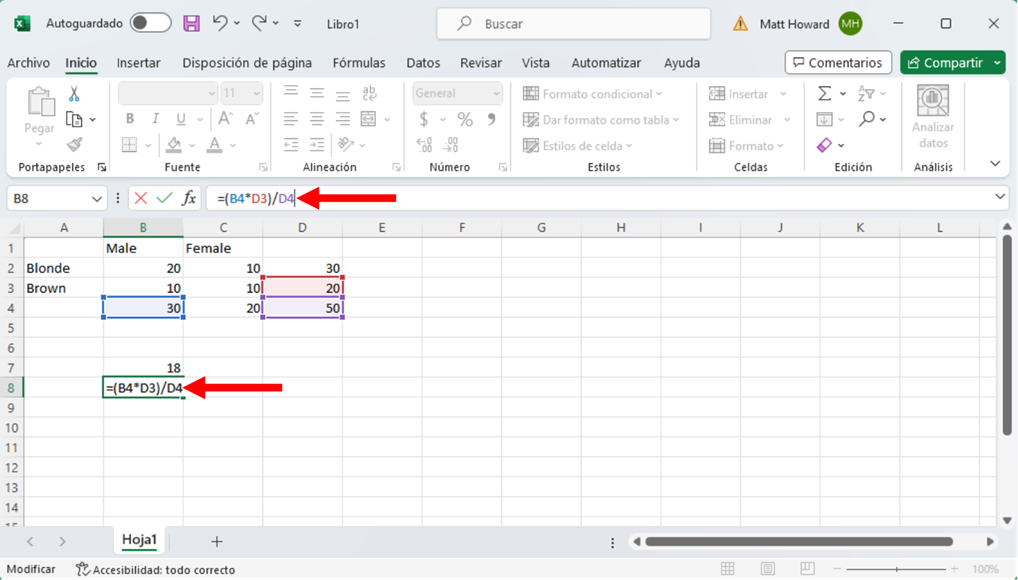Image resolution: width=1018 pixels, height=580 pixels.
Task: Add a new sheet with plus icon
Action: tap(217, 541)
